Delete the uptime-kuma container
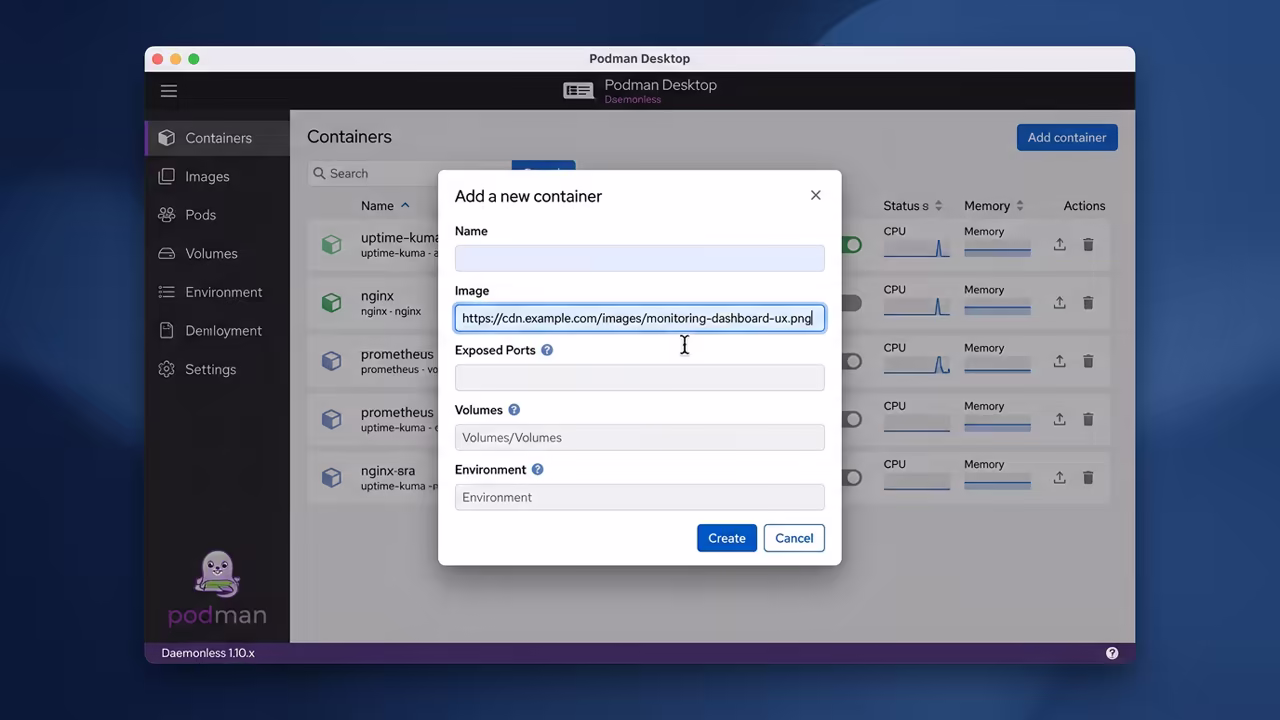The width and height of the screenshot is (1280, 720). click(x=1088, y=244)
